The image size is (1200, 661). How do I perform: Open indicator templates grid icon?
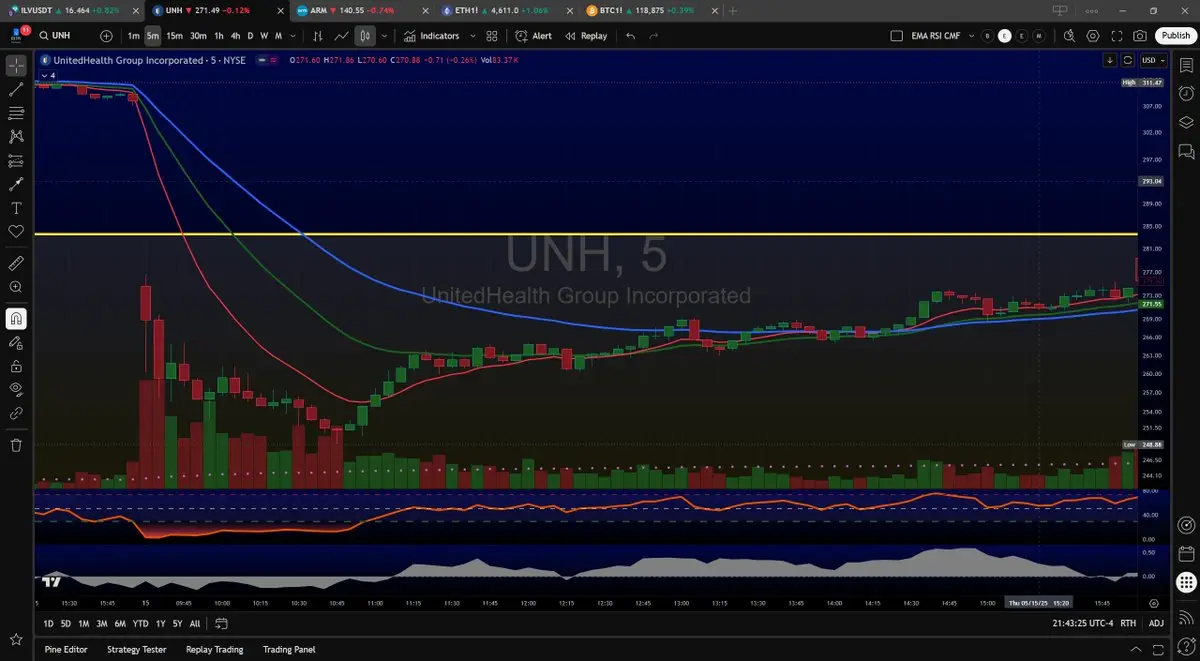(x=492, y=35)
